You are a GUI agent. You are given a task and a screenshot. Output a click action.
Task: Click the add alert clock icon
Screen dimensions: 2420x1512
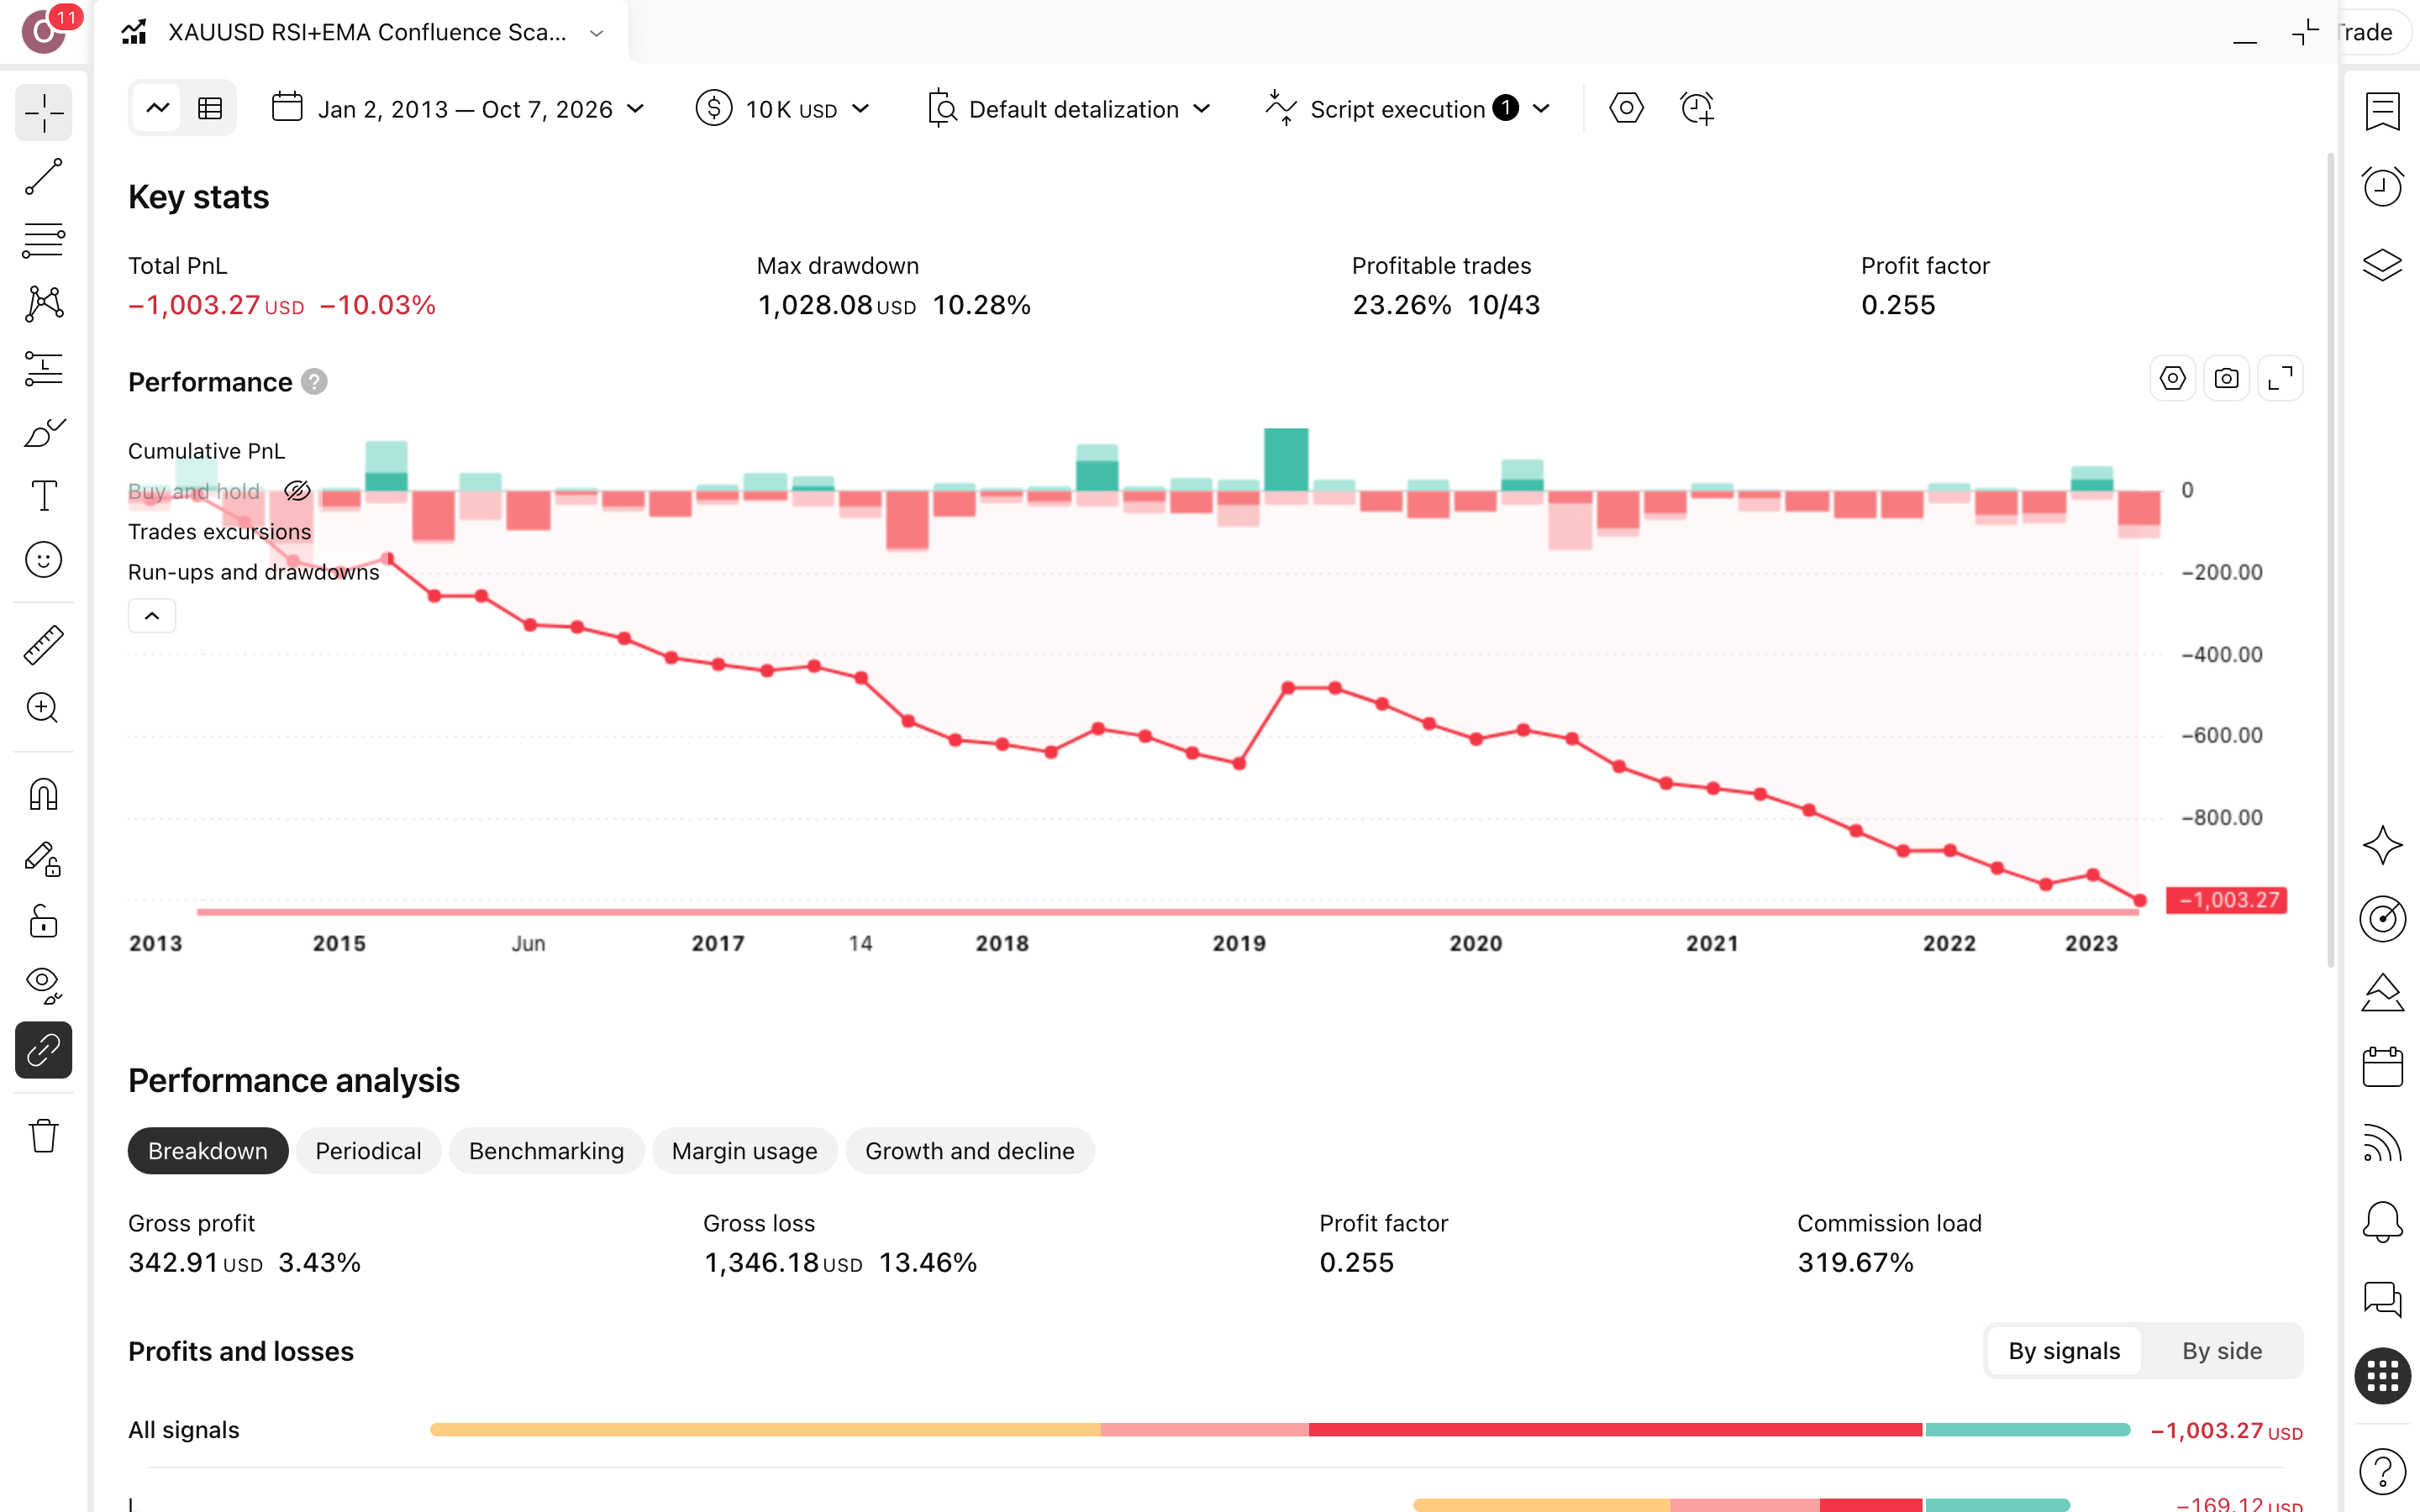click(x=1697, y=108)
